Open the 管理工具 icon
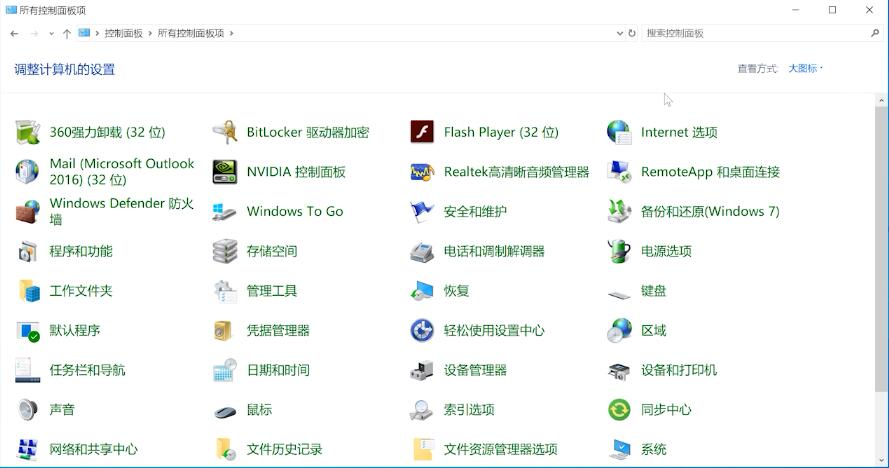Screen dimensions: 889x468 pos(225,291)
